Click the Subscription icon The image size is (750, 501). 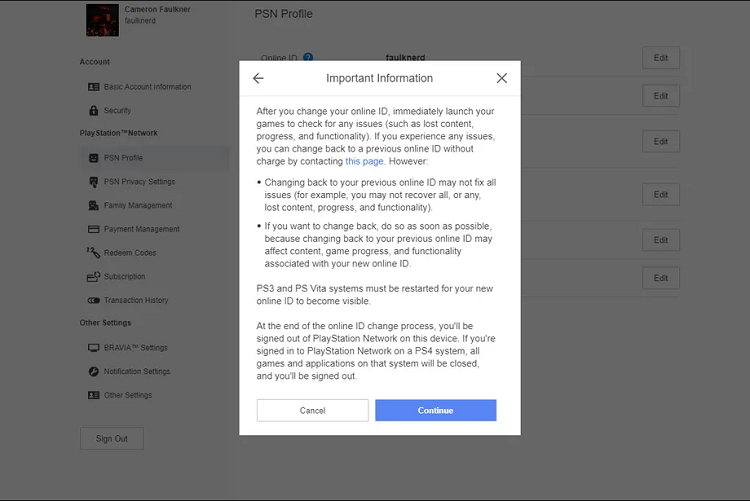[93, 277]
